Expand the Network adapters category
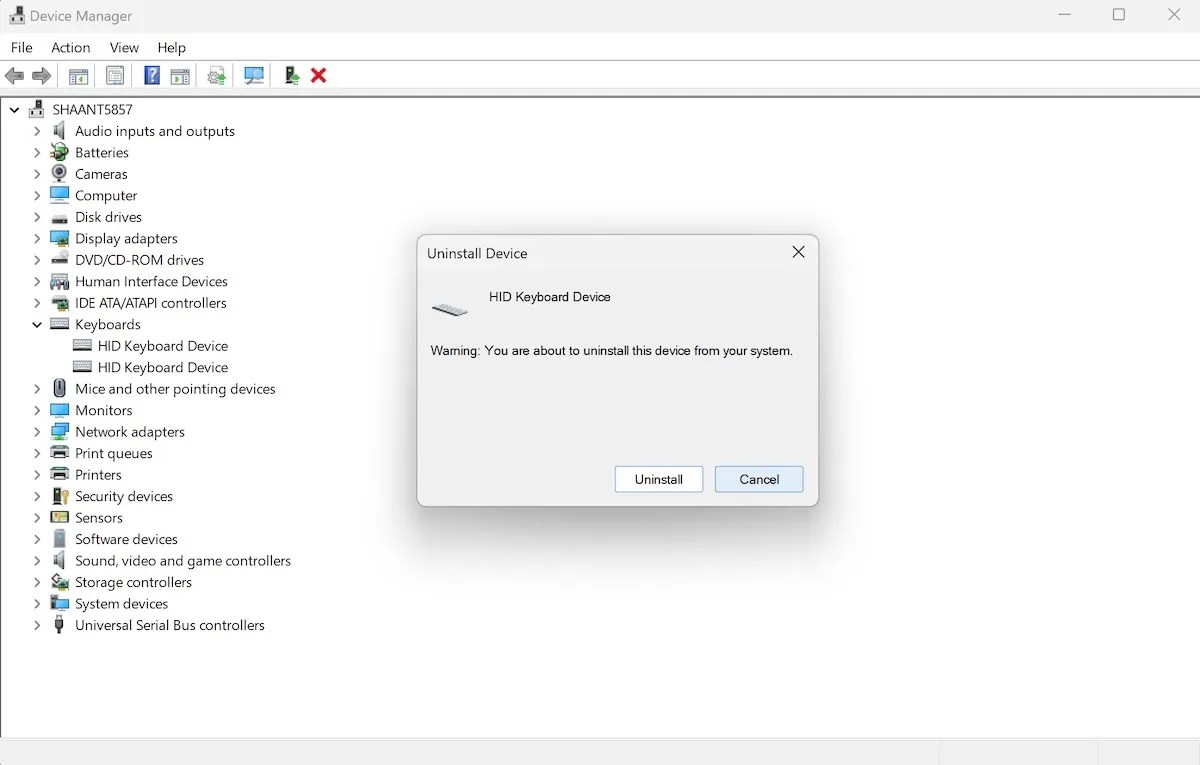Image resolution: width=1200 pixels, height=765 pixels. pyautogui.click(x=36, y=431)
